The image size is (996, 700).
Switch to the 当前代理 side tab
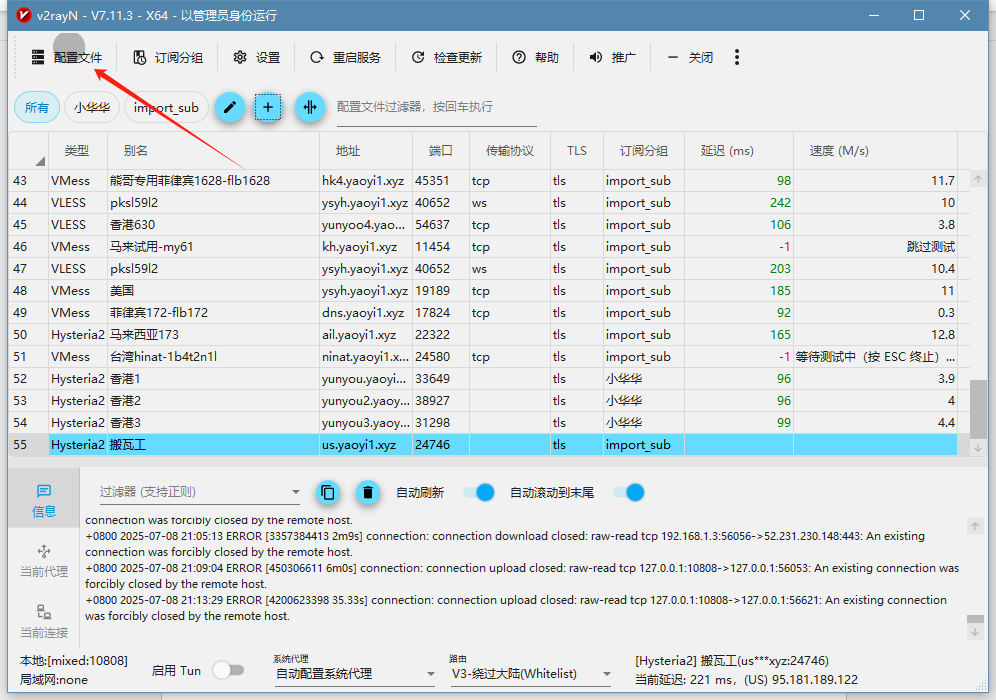(x=44, y=561)
